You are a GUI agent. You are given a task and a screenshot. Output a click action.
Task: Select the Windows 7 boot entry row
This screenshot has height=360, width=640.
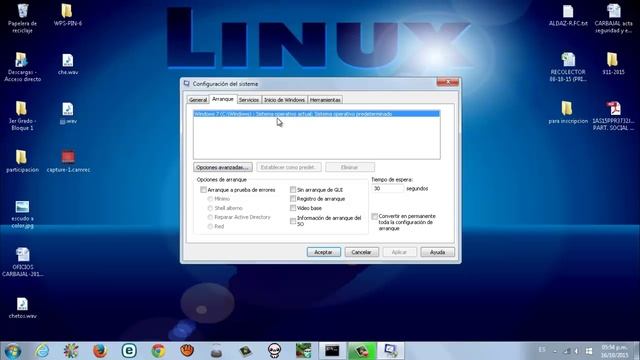pyautogui.click(x=317, y=114)
